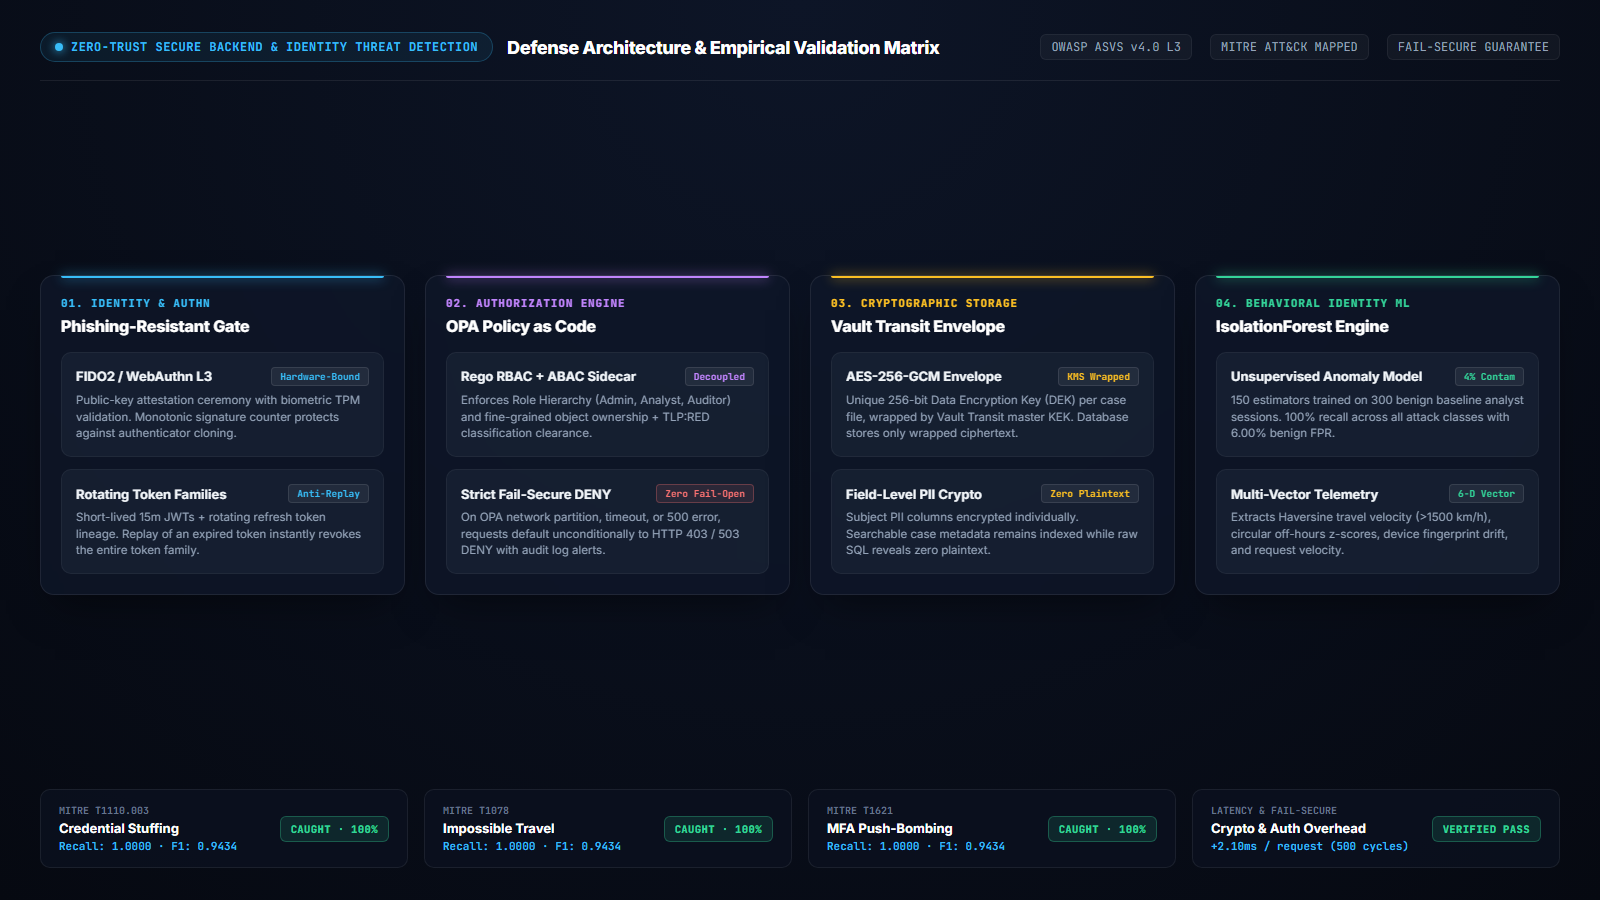Click the VERIFIED PASS badge
The height and width of the screenshot is (900, 1600).
click(1486, 829)
